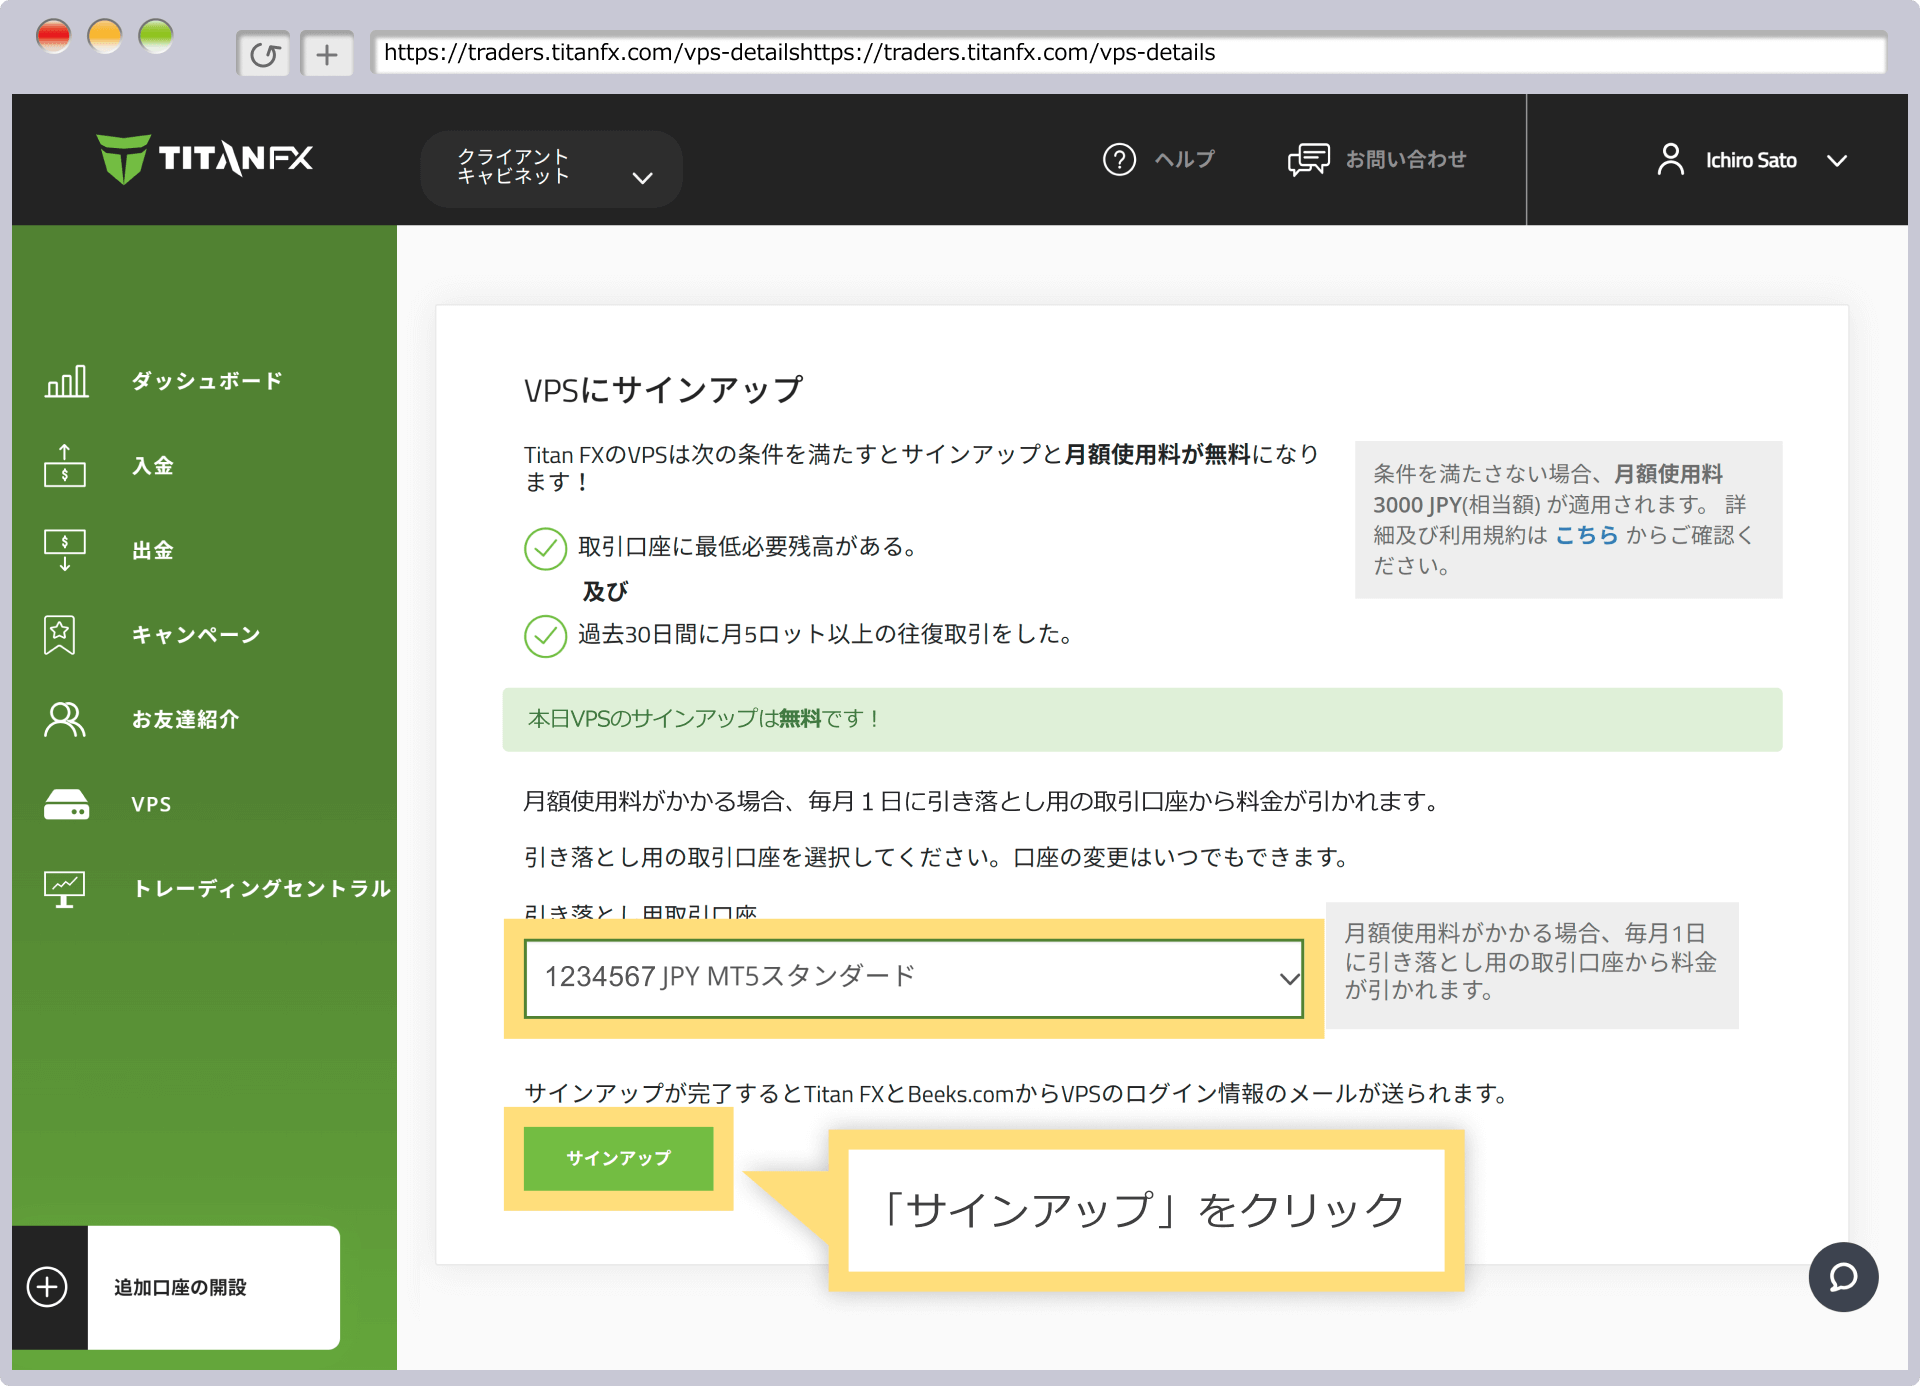Open the 1234567 JPY MT5スタンダード account dropdown
1920x1386 pixels.
pos(914,977)
